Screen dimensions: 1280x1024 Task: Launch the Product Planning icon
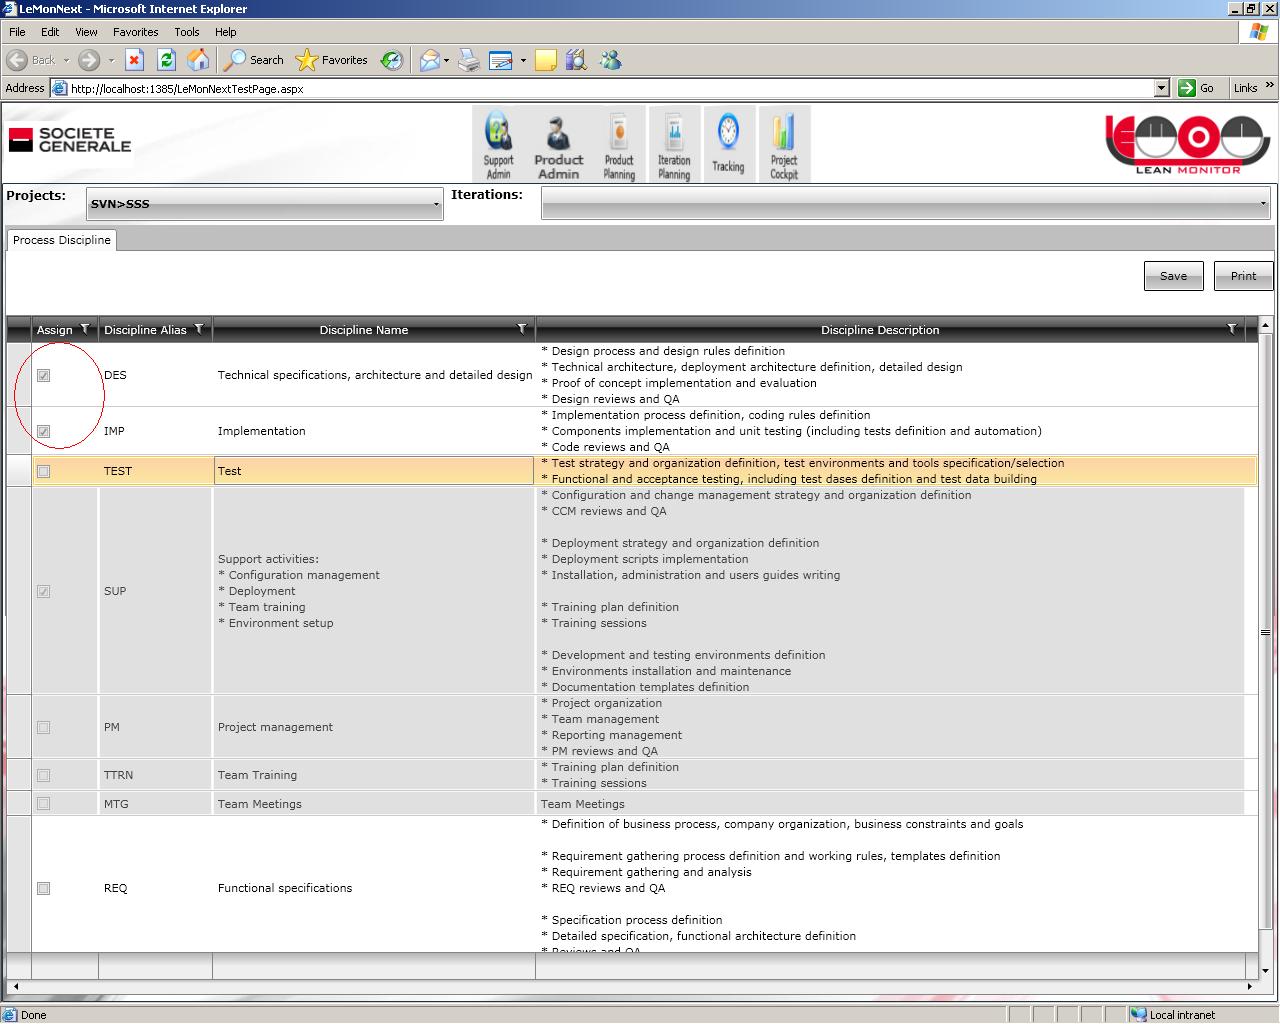pos(619,145)
